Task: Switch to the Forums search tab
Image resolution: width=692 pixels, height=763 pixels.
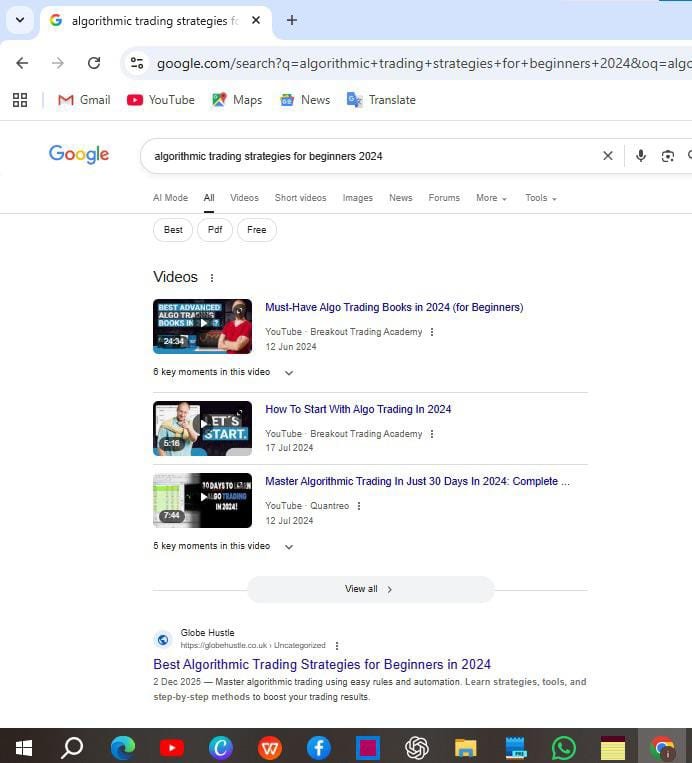Action: 444,198
